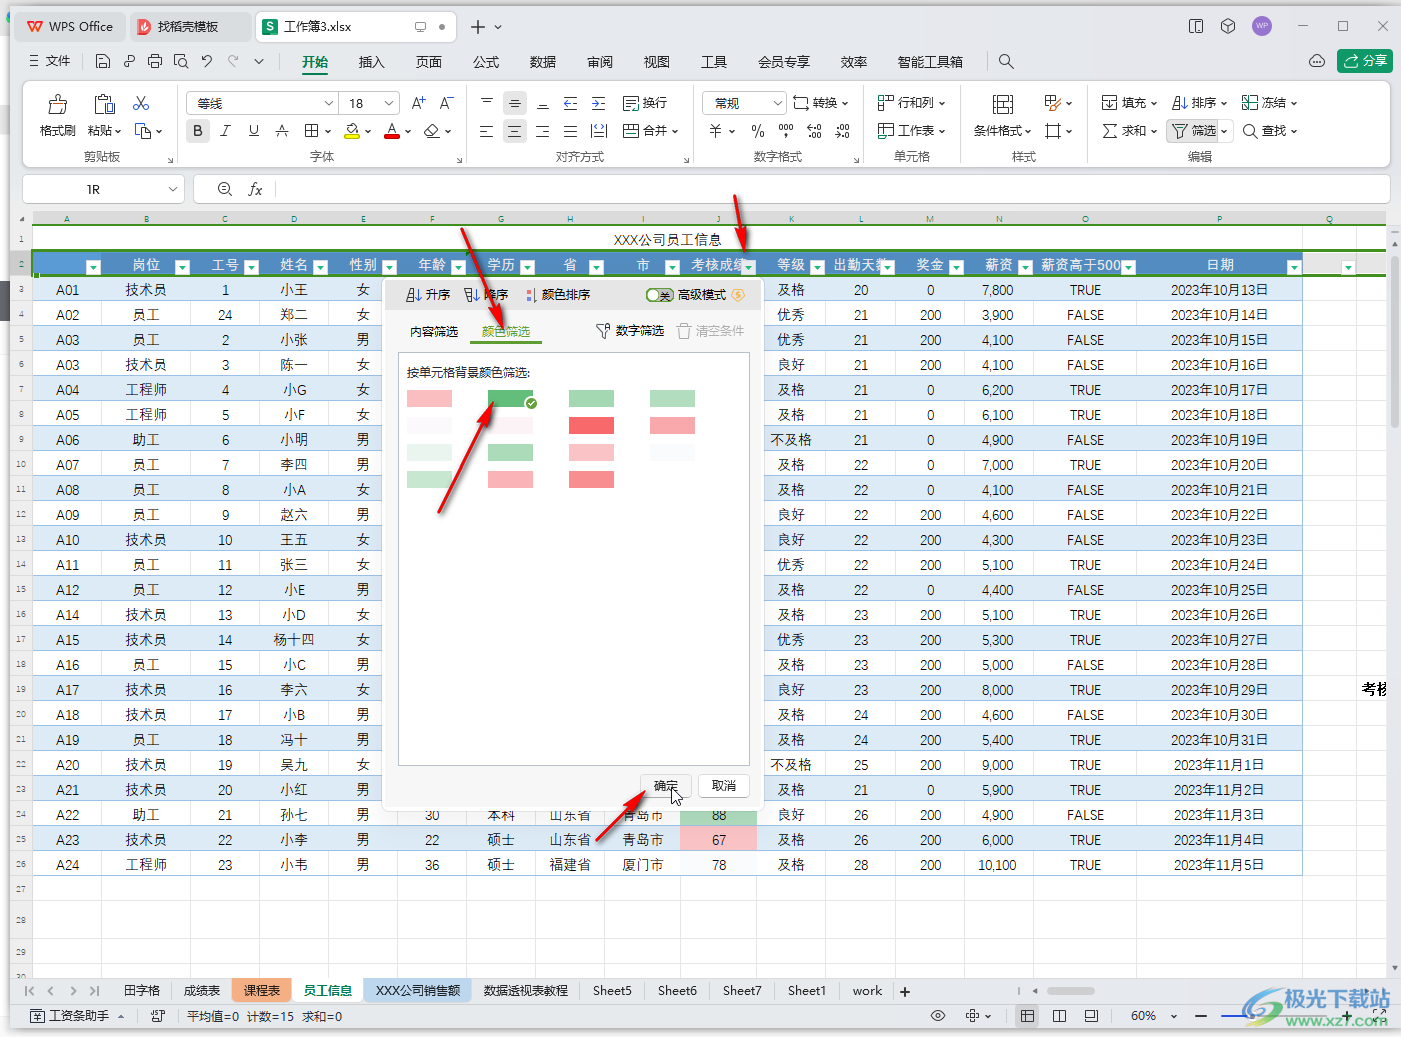This screenshot has height=1037, width=1401.
Task: Open the search magnifier in ribbon tabs
Action: pyautogui.click(x=1006, y=62)
